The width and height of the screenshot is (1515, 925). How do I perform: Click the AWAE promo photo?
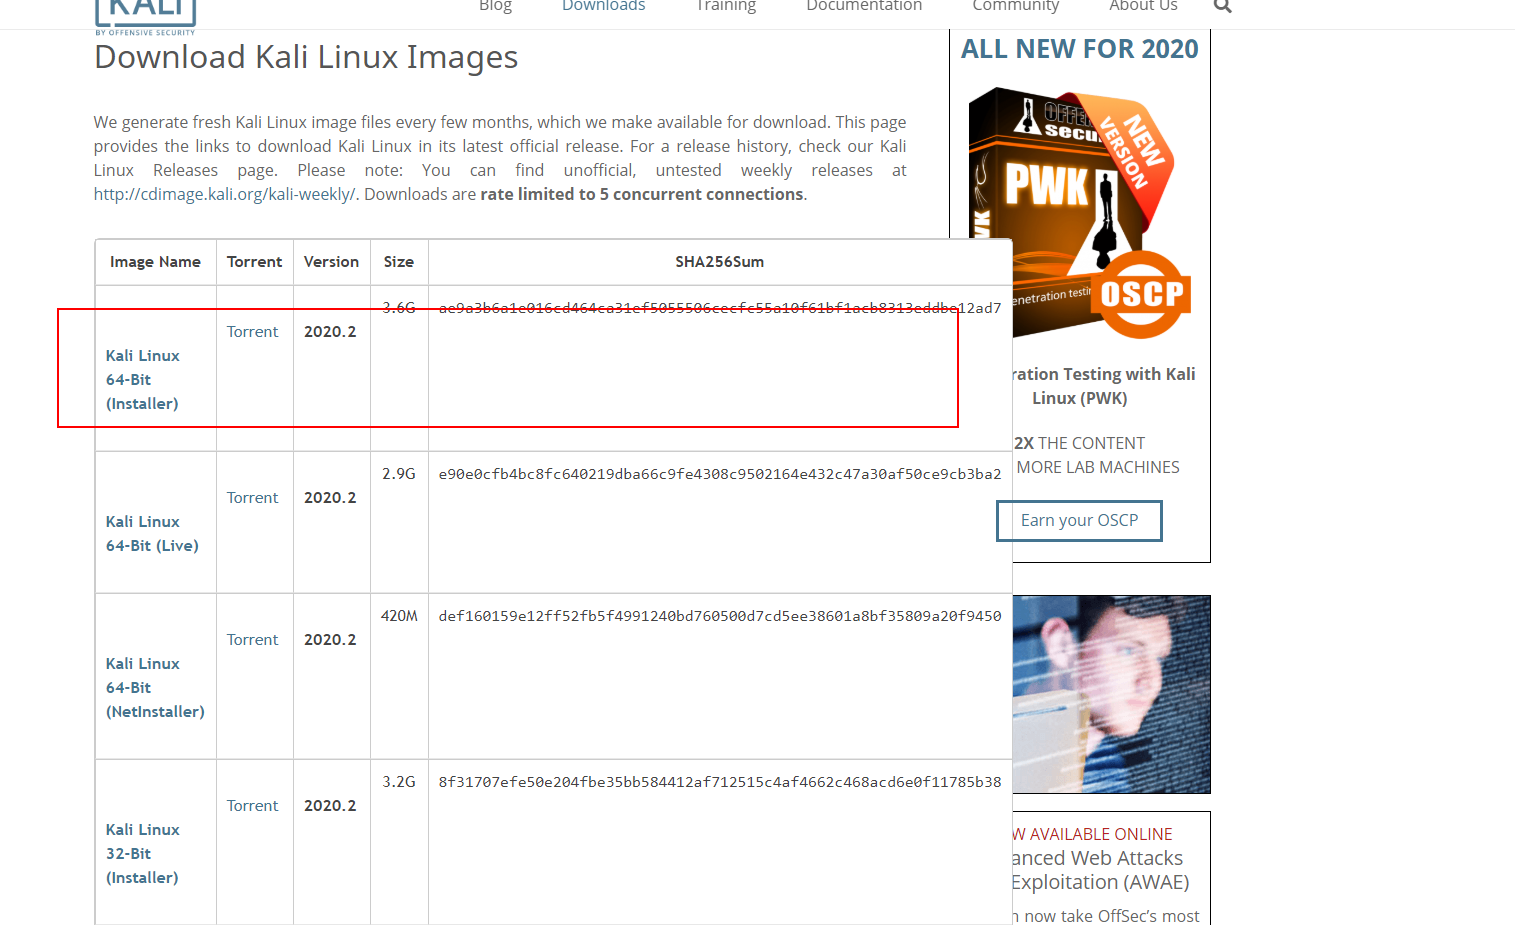coord(1111,694)
